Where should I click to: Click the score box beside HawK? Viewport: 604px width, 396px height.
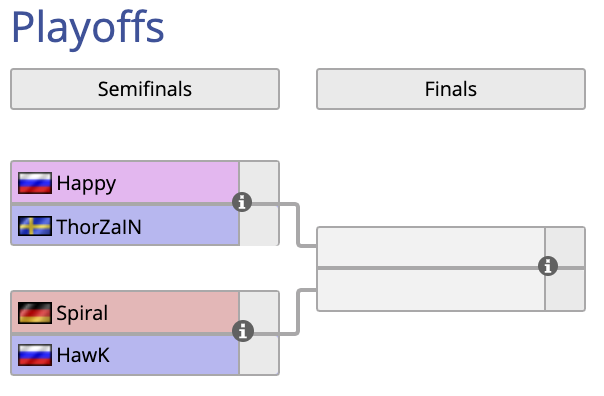pyautogui.click(x=259, y=355)
